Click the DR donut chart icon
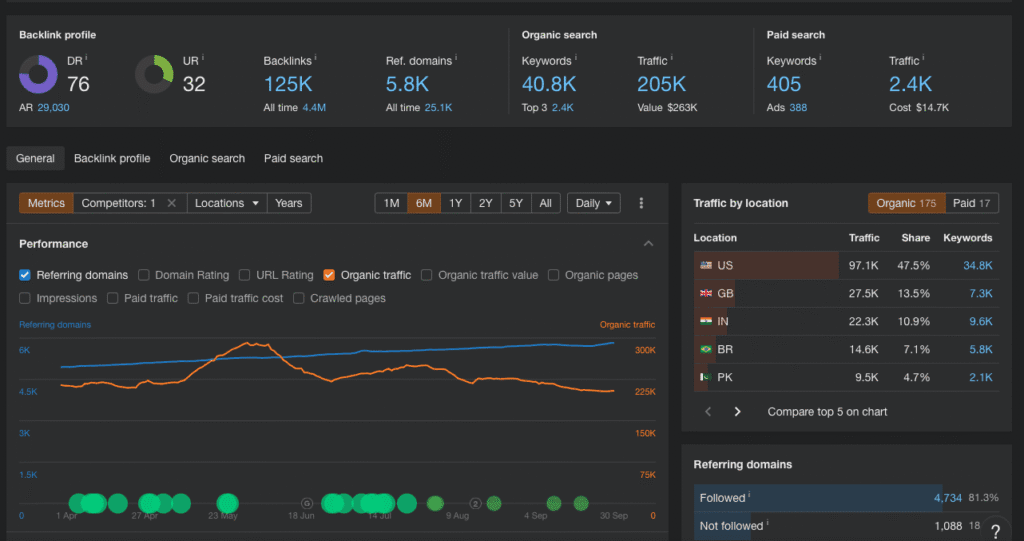1024x541 pixels. click(x=38, y=75)
